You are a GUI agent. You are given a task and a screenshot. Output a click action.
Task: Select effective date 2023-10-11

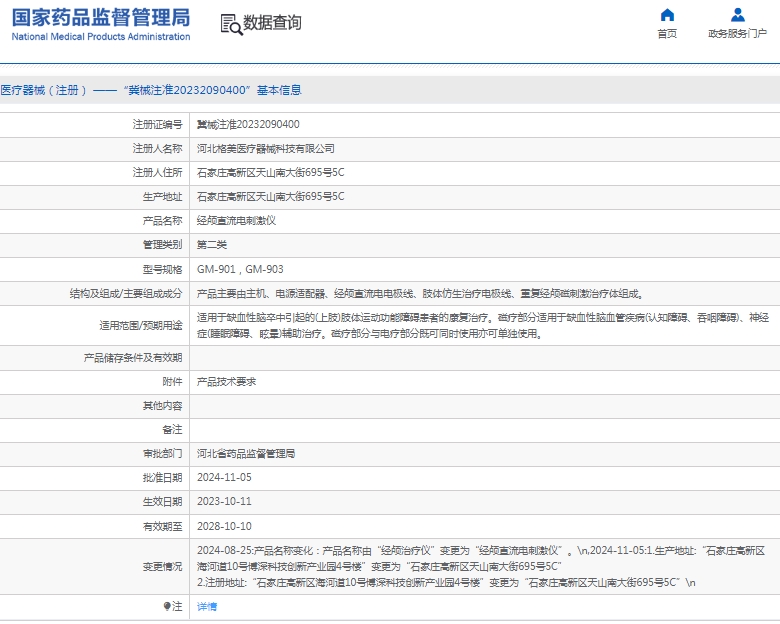[224, 502]
